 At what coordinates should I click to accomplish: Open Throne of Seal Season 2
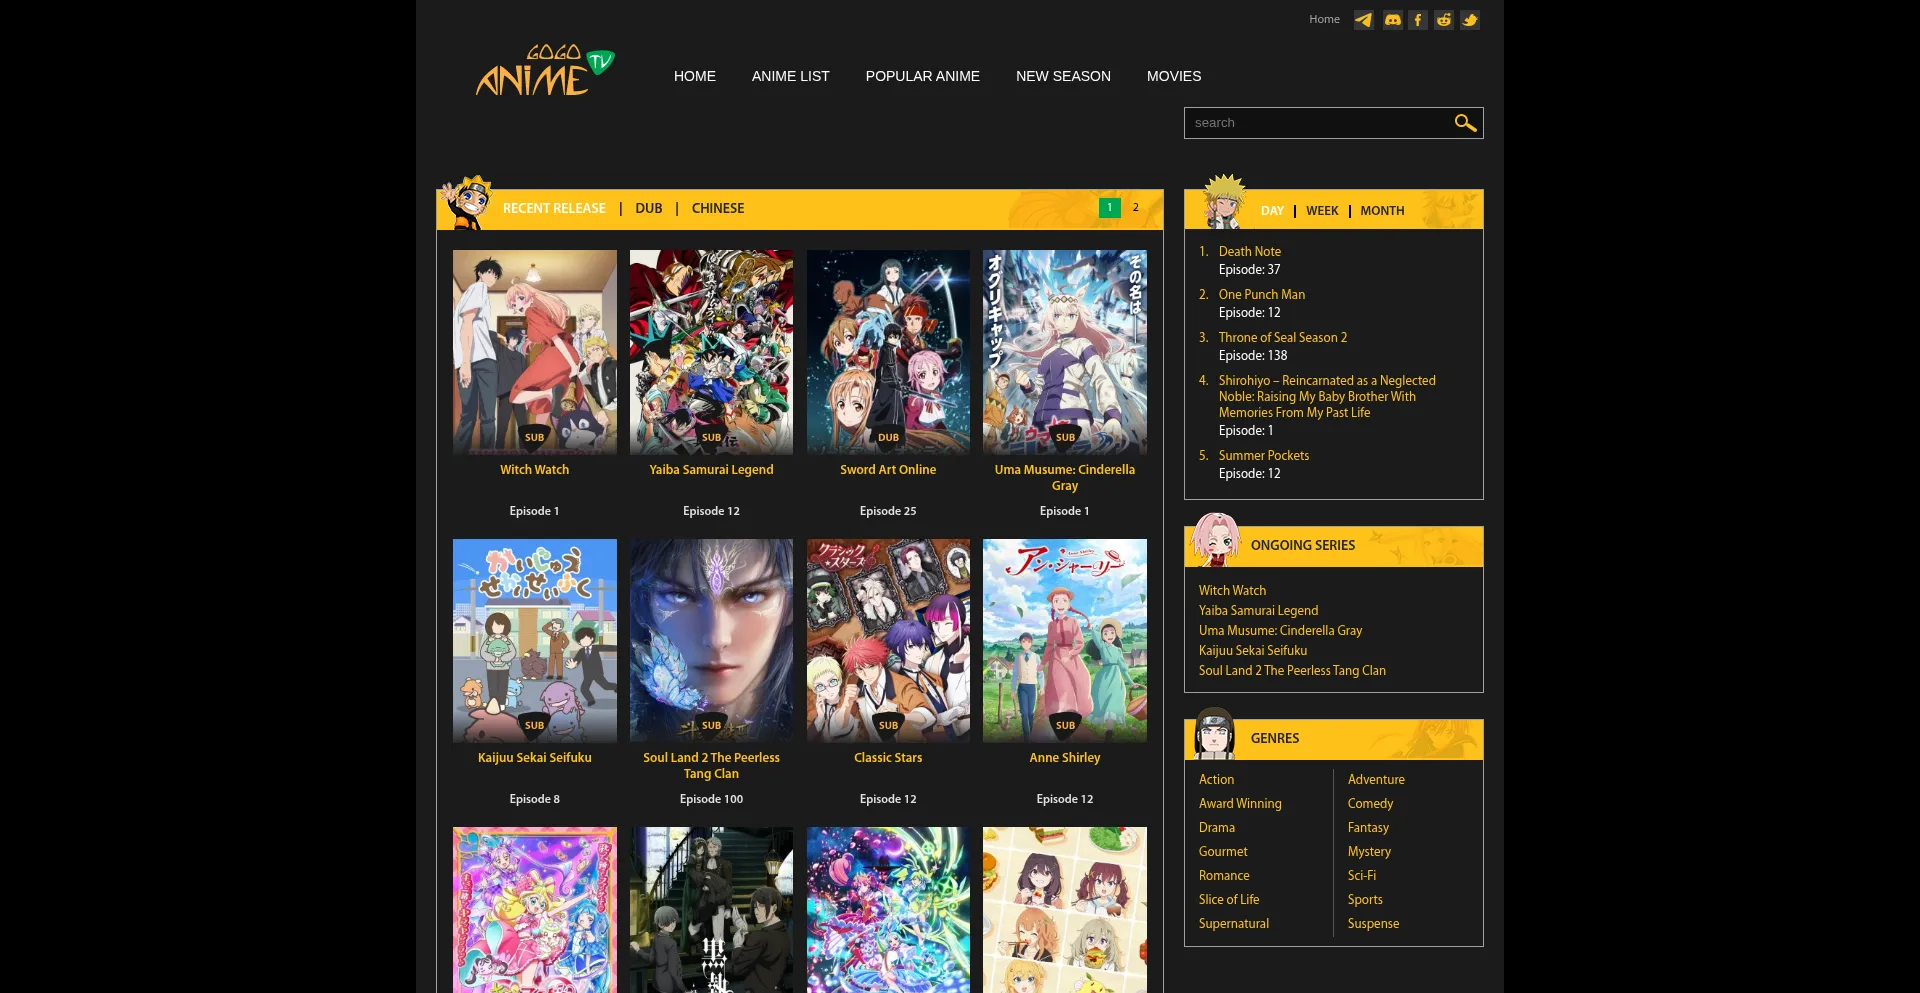tap(1282, 338)
